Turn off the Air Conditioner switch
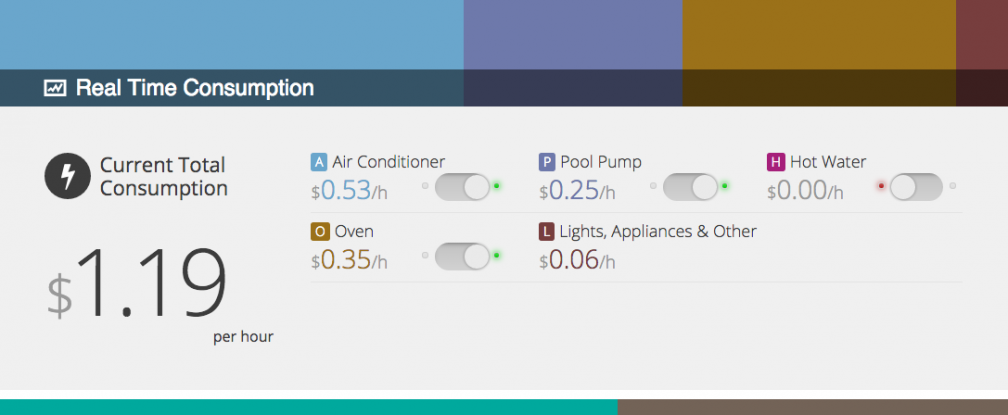 (x=462, y=187)
